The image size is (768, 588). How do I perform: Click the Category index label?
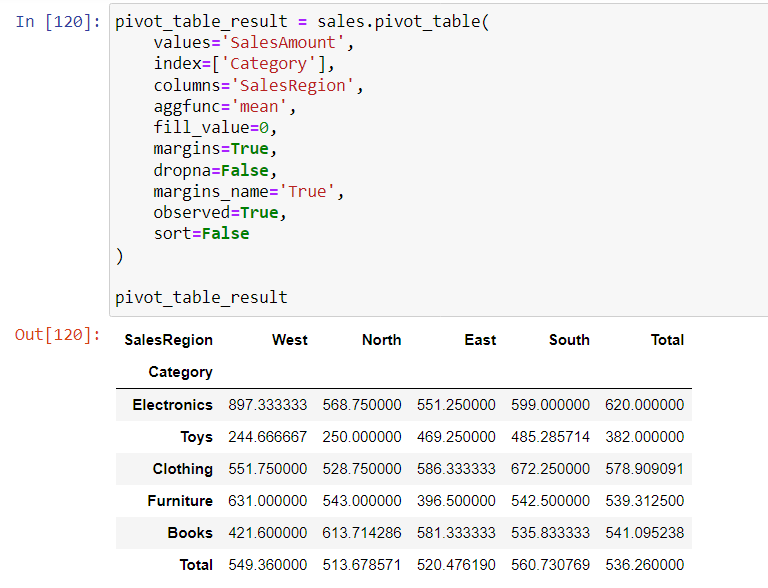point(181,372)
